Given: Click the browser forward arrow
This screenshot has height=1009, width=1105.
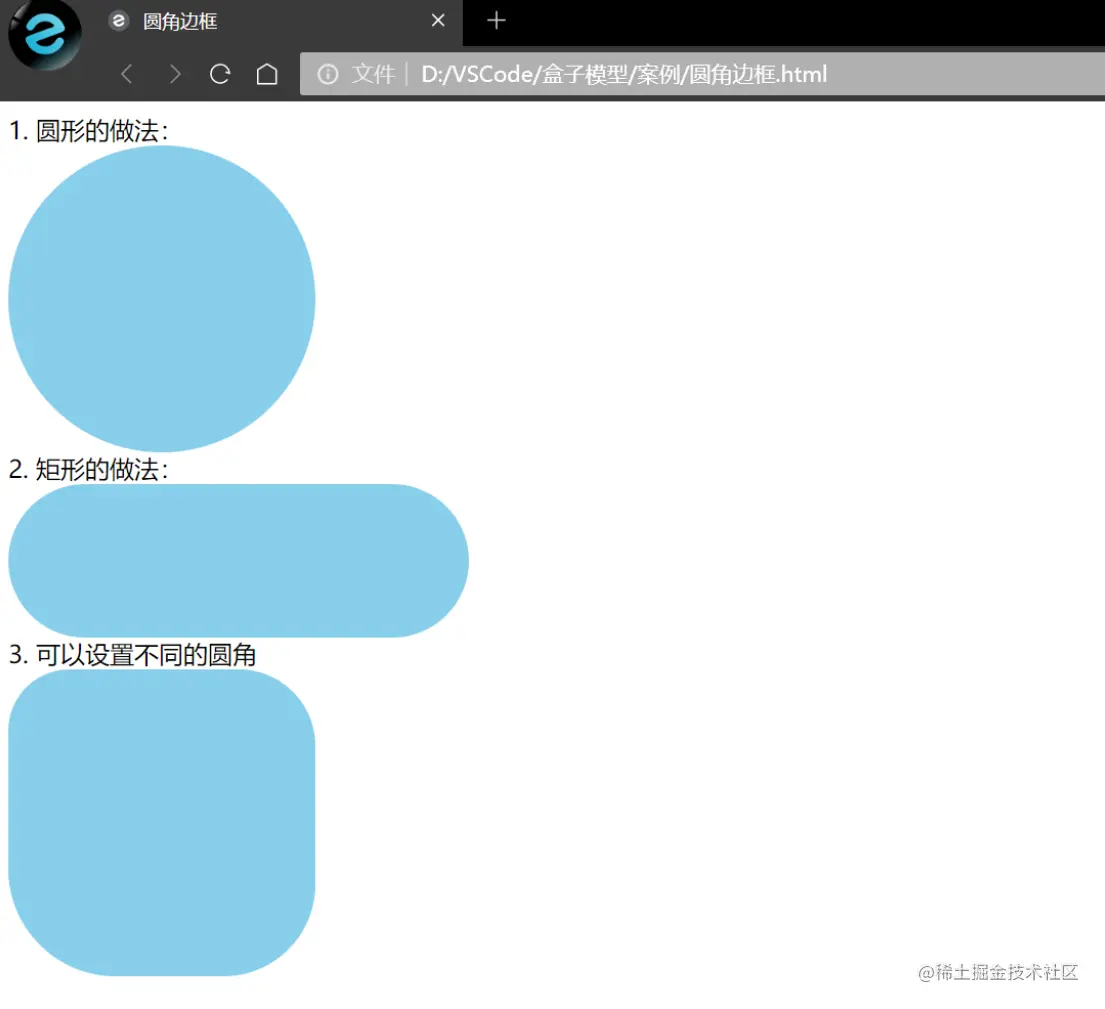Looking at the screenshot, I should (x=175, y=74).
